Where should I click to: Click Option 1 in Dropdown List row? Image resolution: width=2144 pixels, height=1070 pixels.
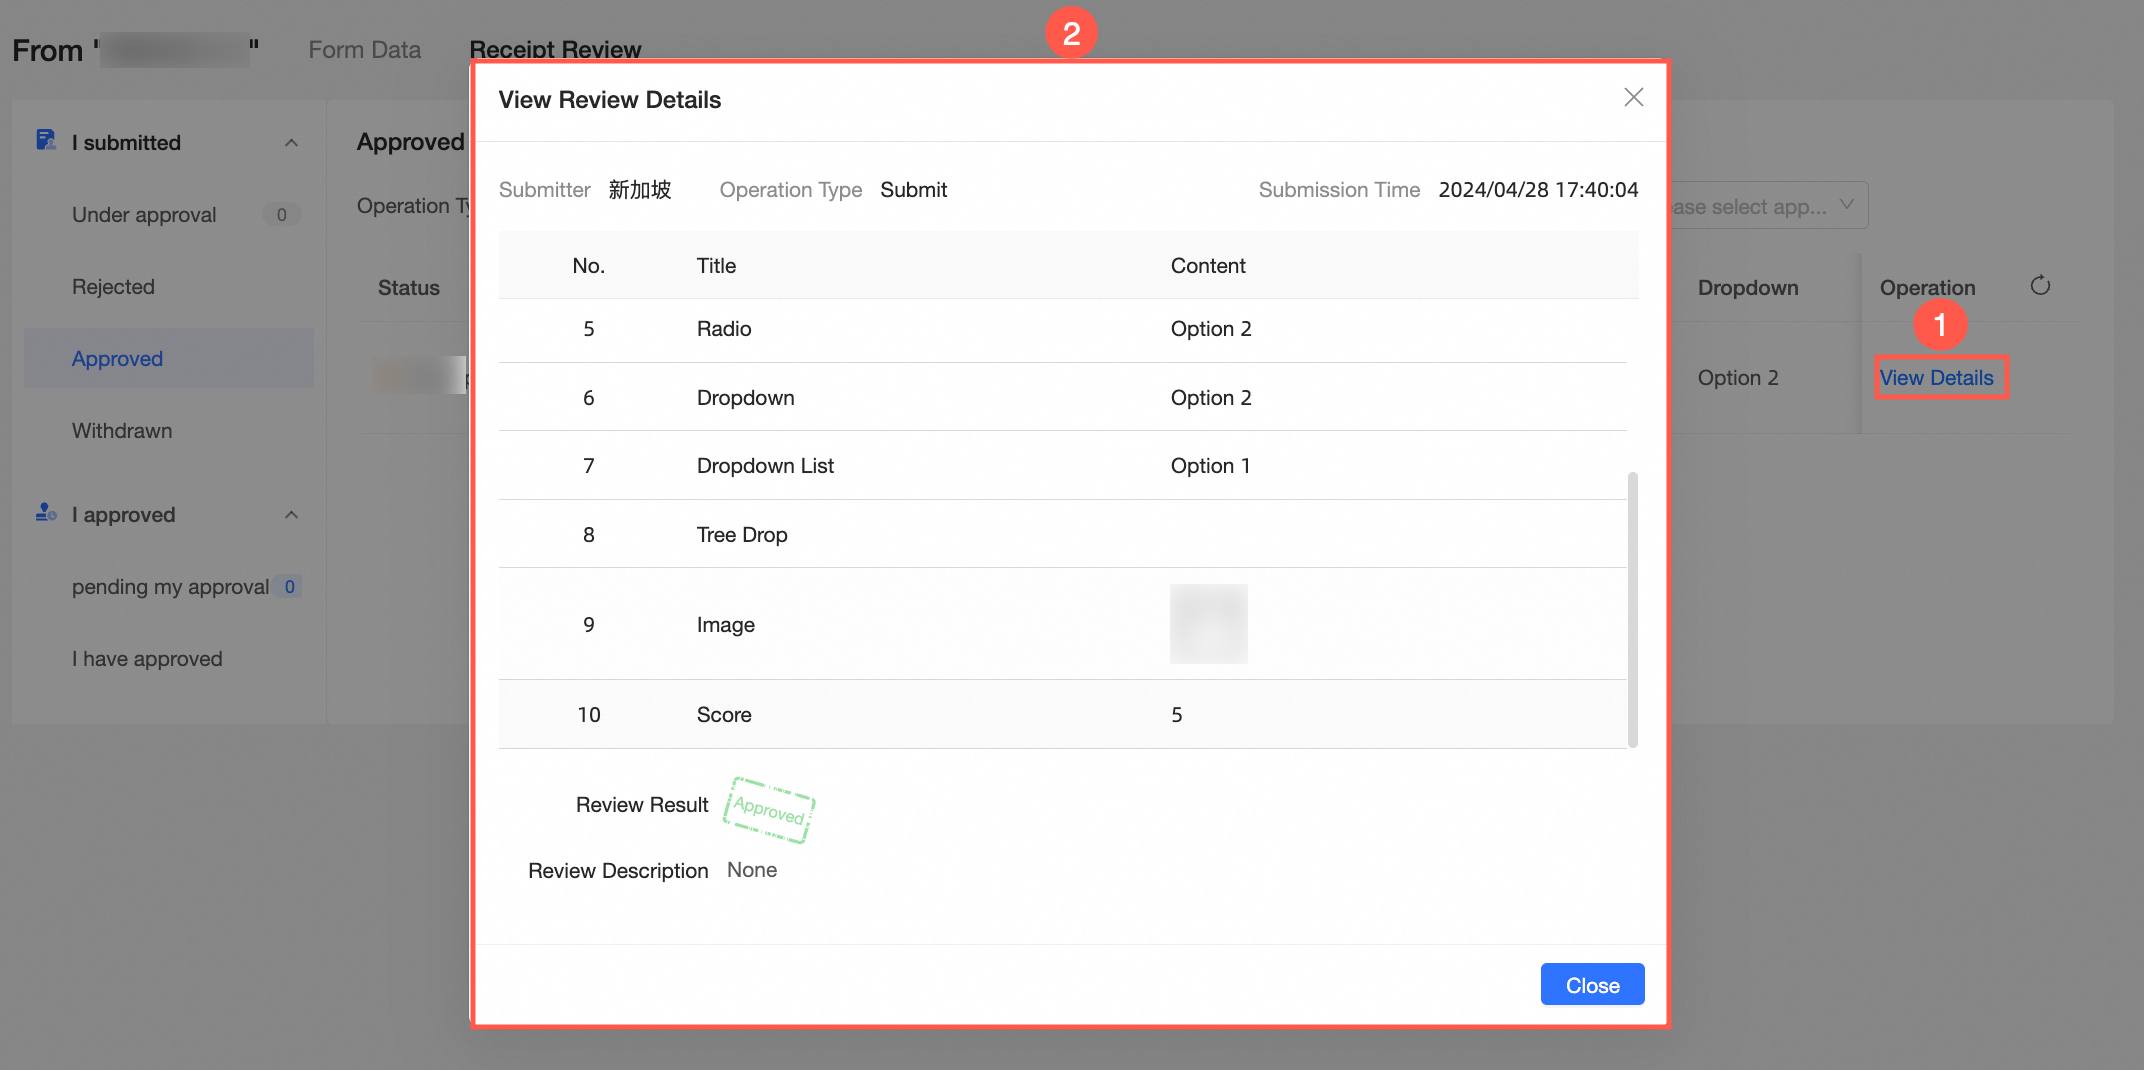pos(1210,466)
